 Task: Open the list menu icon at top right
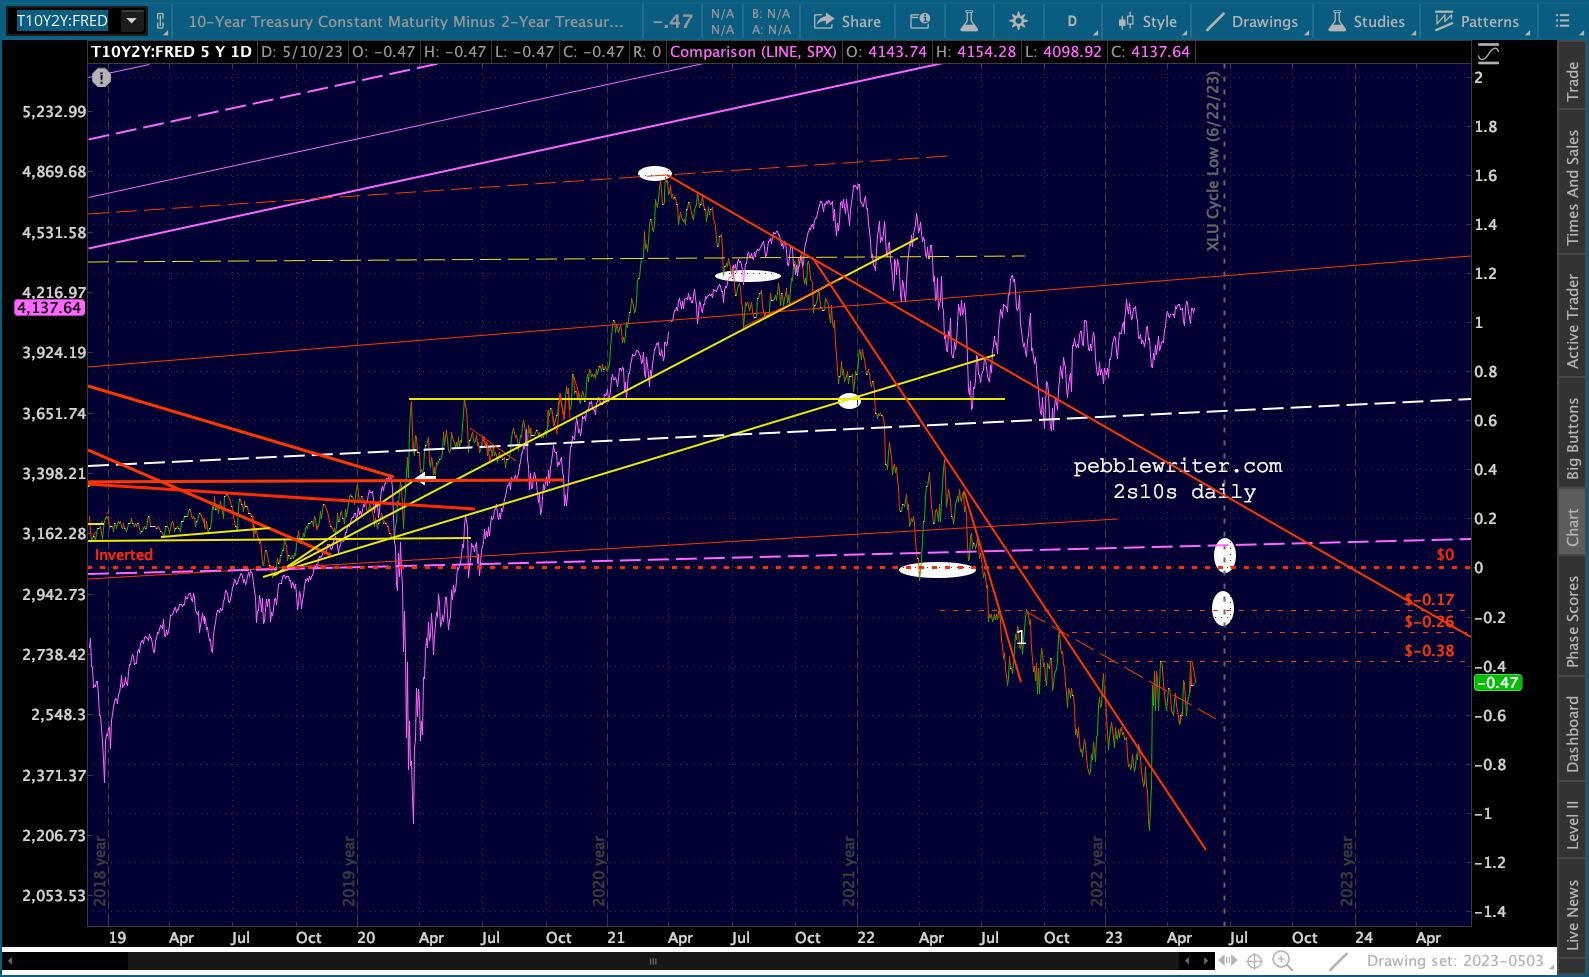point(1562,21)
